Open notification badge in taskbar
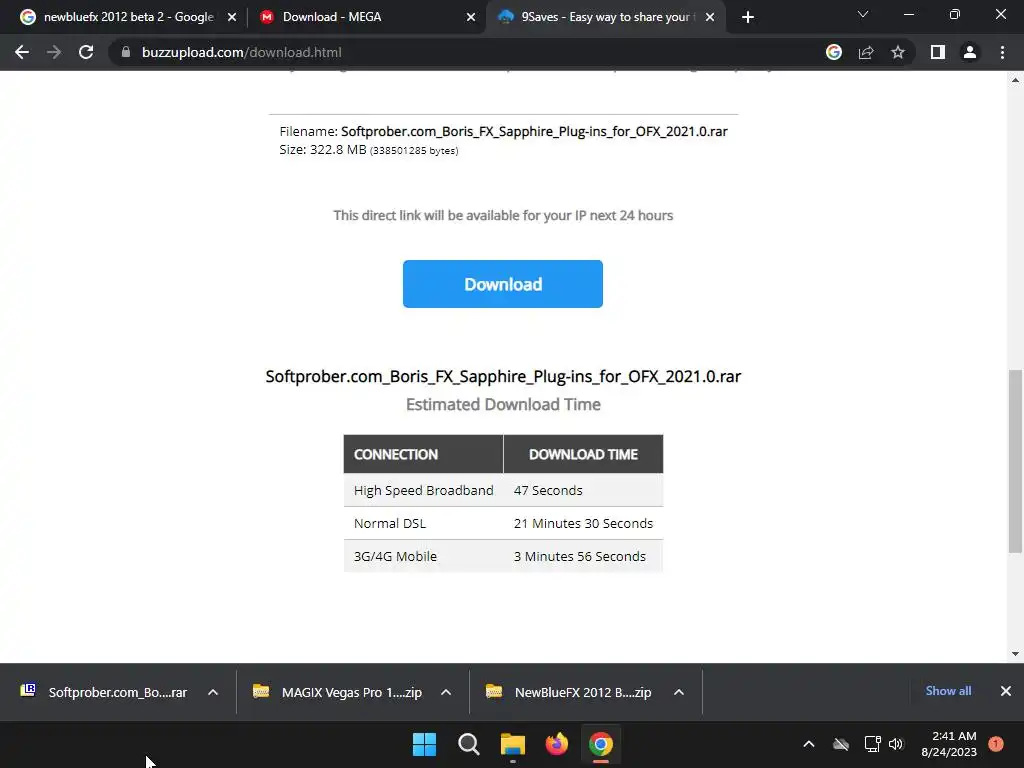This screenshot has width=1024, height=768. [996, 744]
